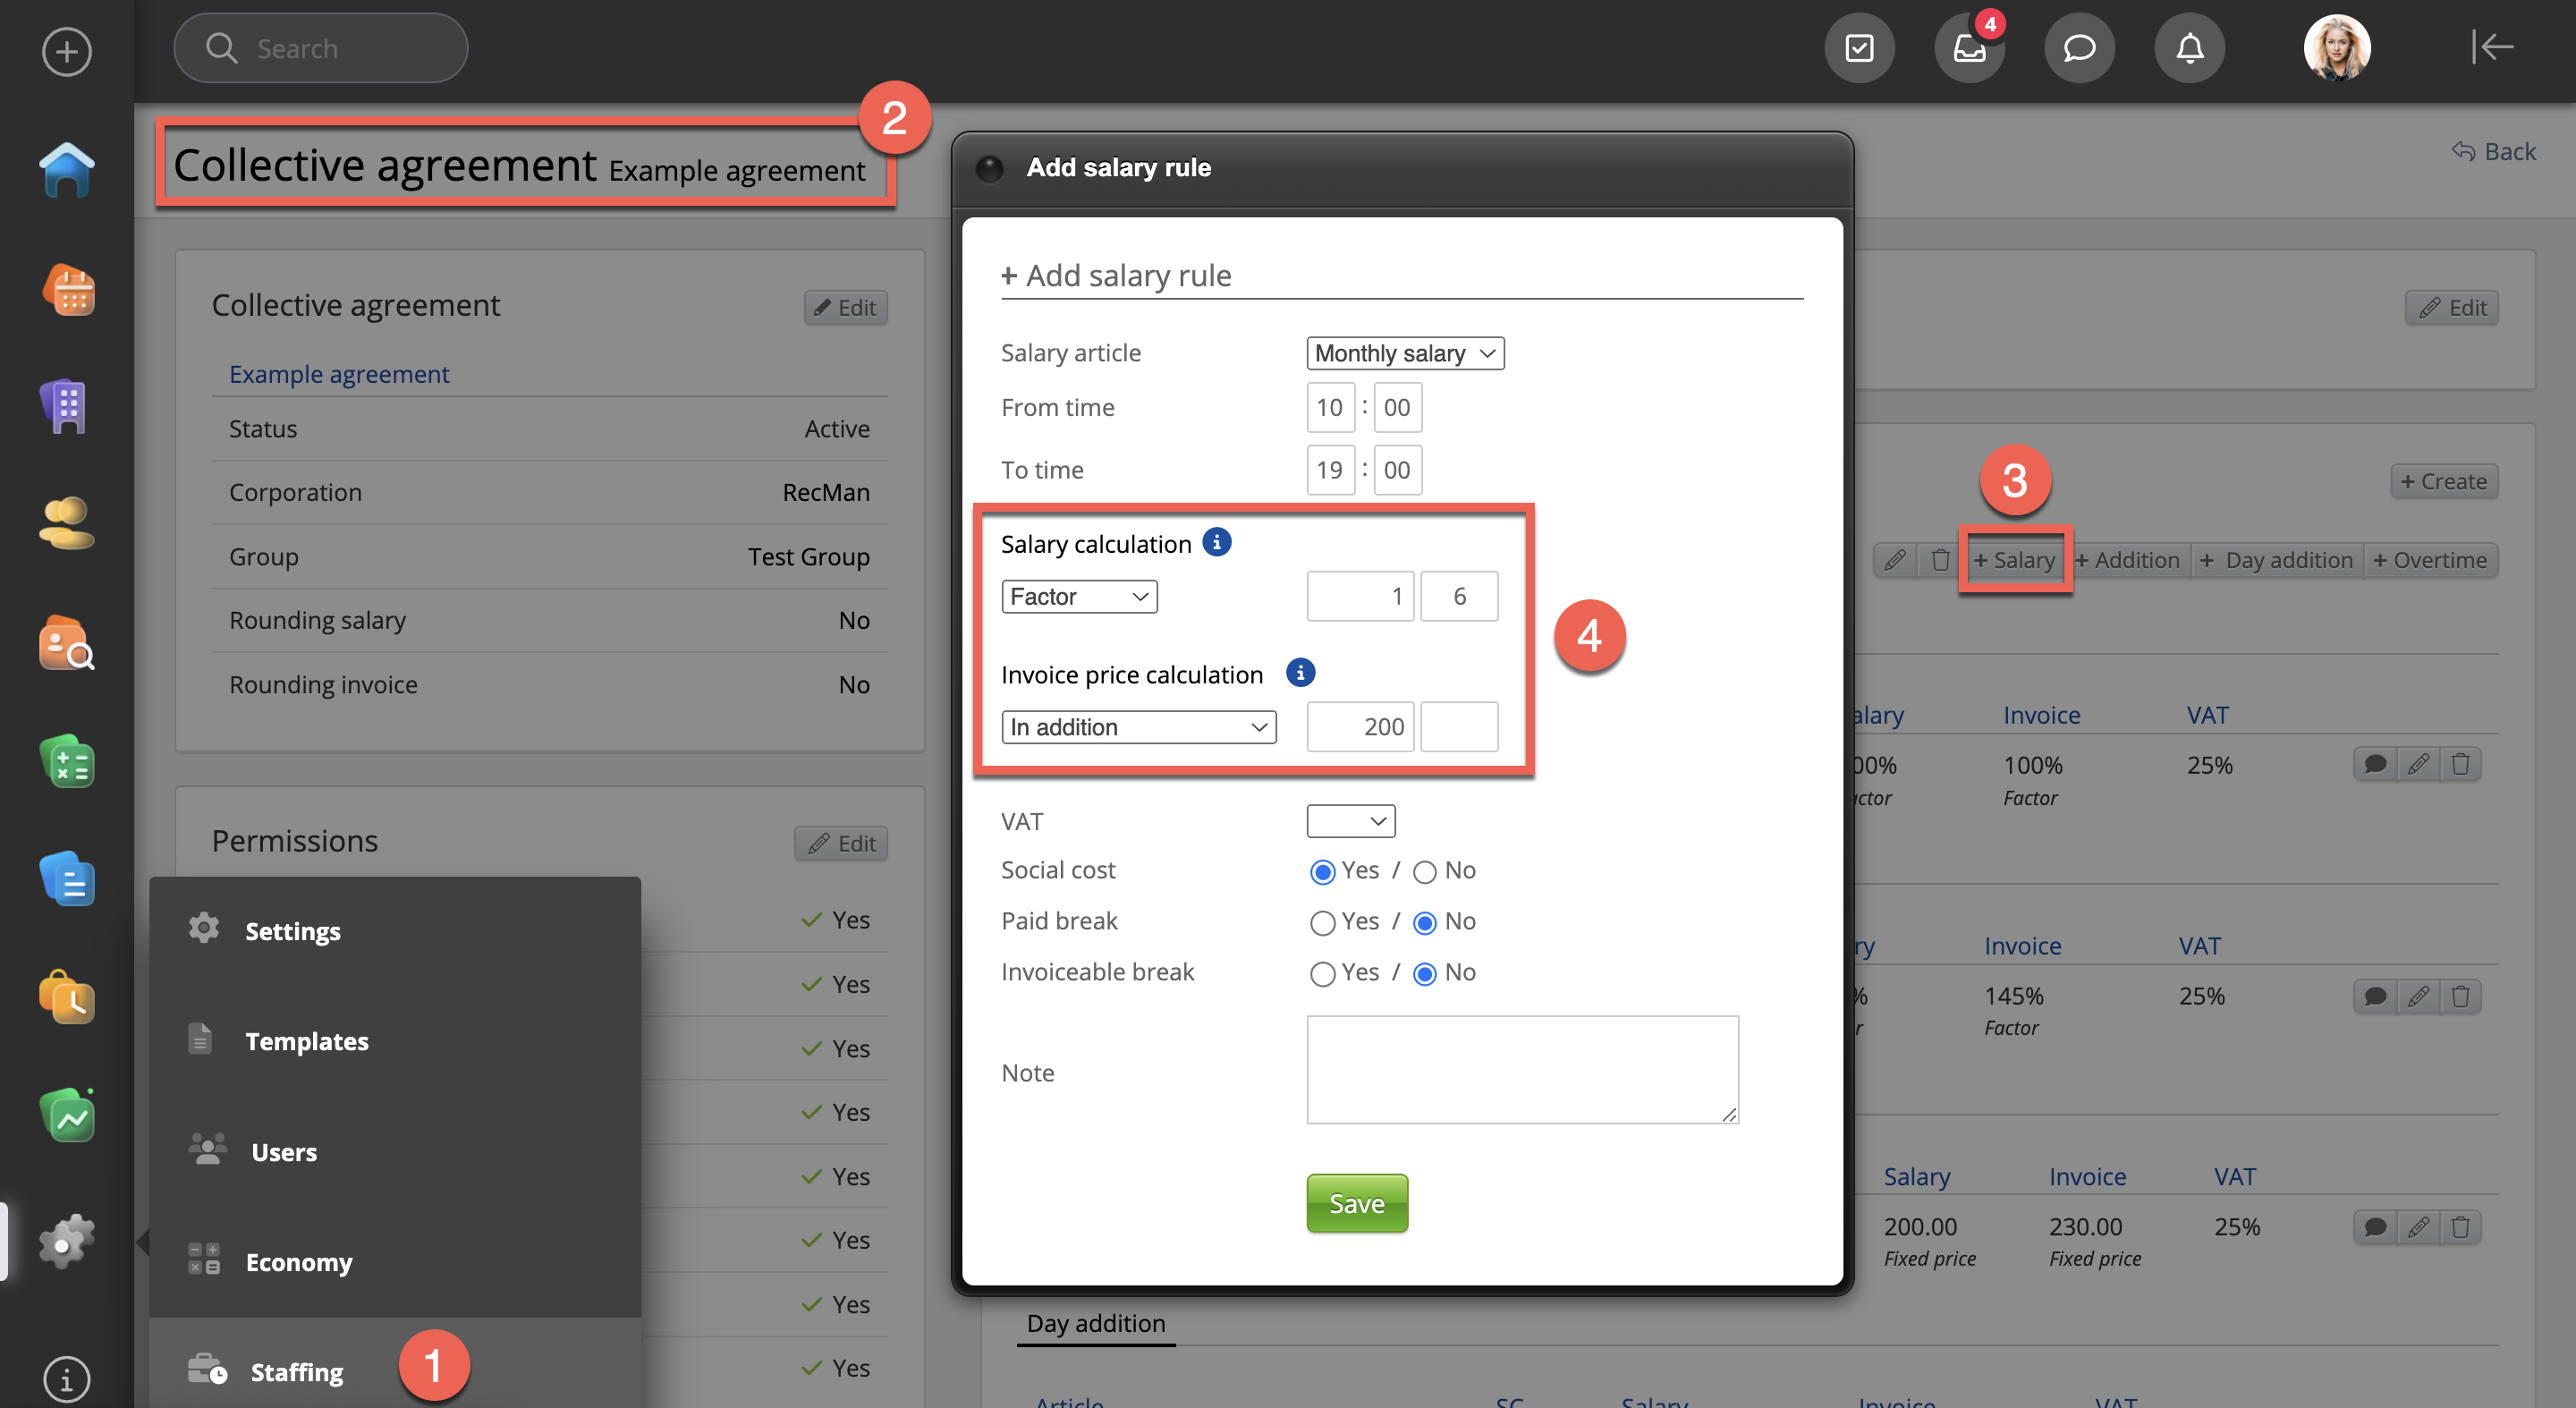Image resolution: width=2576 pixels, height=1408 pixels.
Task: Click the Invoice price calculation info icon
Action: click(1299, 673)
